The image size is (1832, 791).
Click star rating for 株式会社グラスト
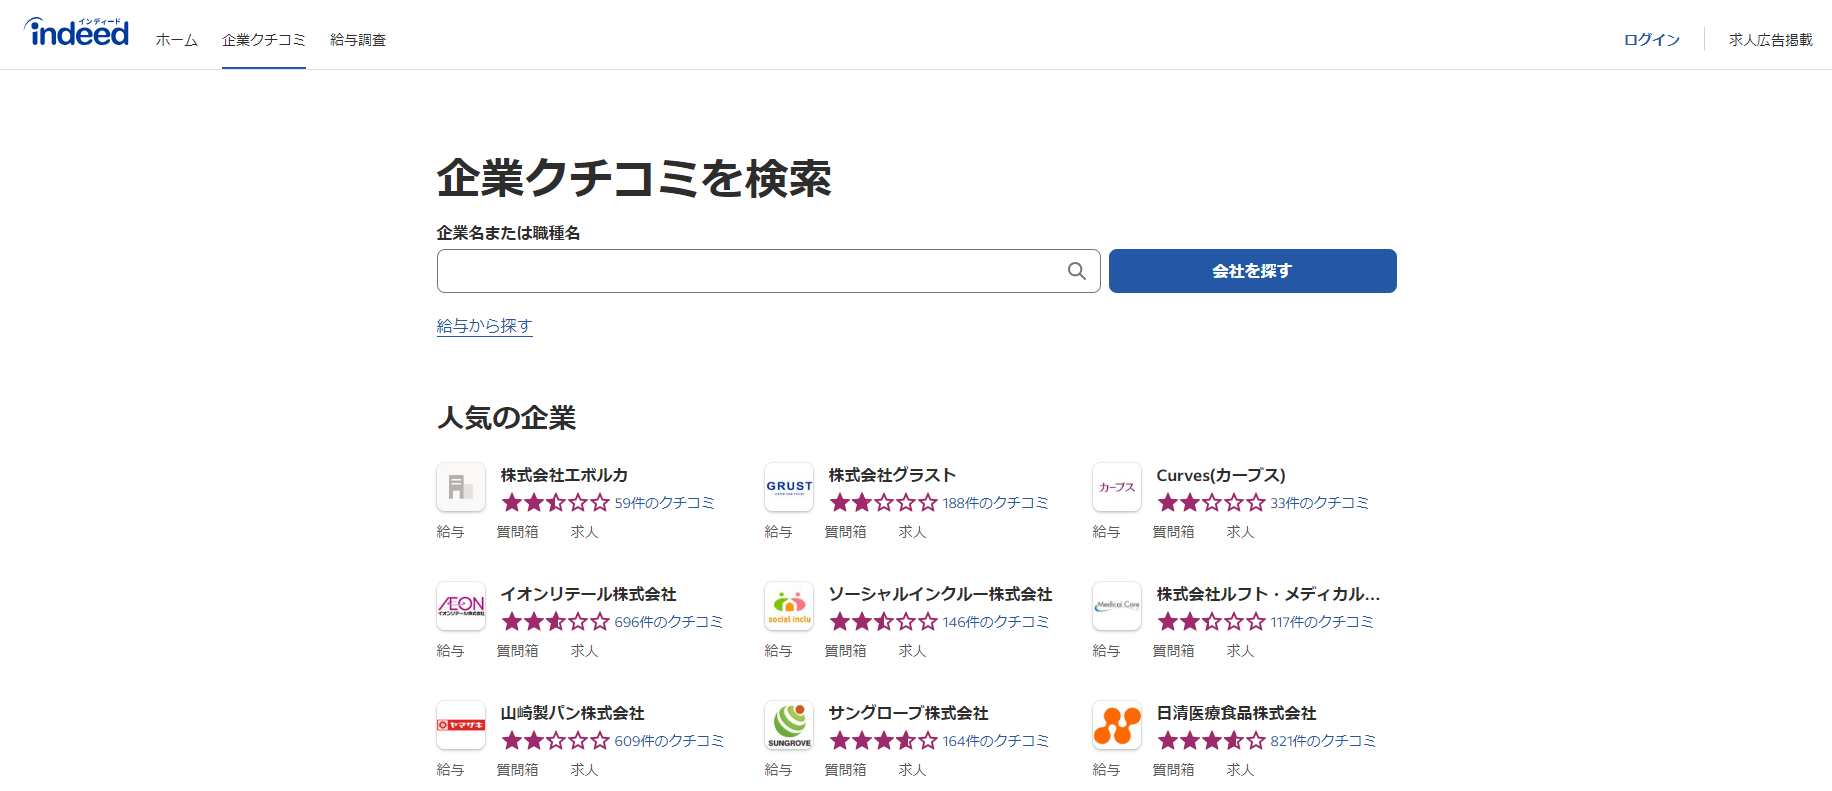tap(883, 503)
